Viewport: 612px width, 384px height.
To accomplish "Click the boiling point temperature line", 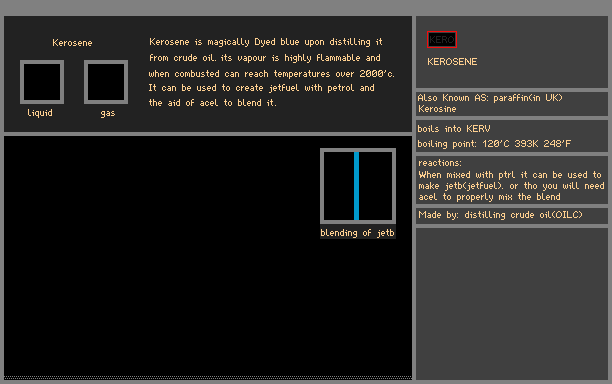I will coord(494,144).
